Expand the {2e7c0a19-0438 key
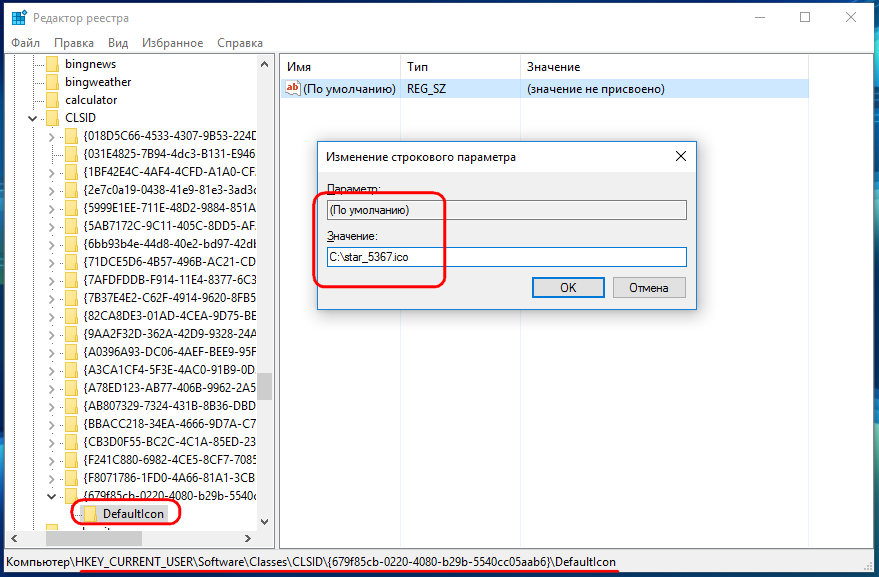 (51, 190)
